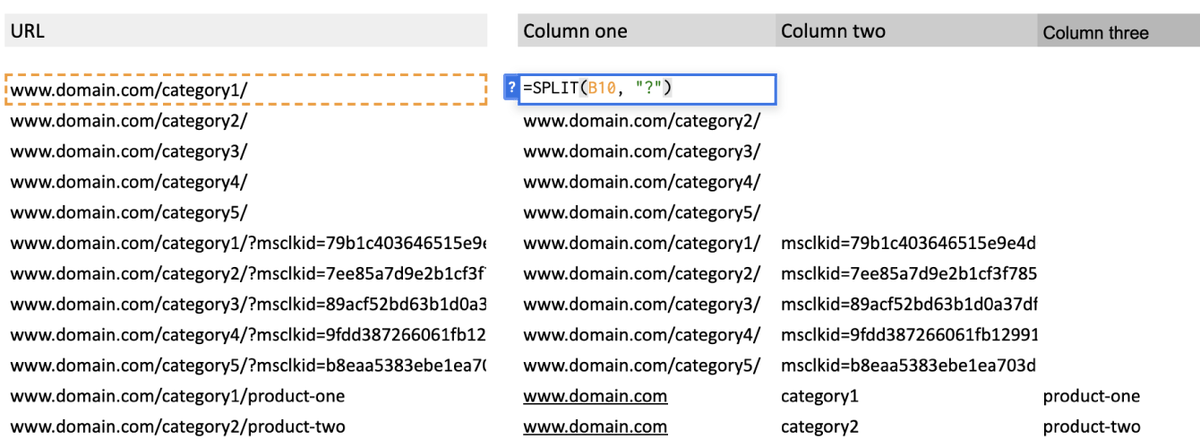Screen dimensions: 1200x448
Task: Click URL cell with msclkid=79b1c403646515e9
Action: [x=248, y=243]
